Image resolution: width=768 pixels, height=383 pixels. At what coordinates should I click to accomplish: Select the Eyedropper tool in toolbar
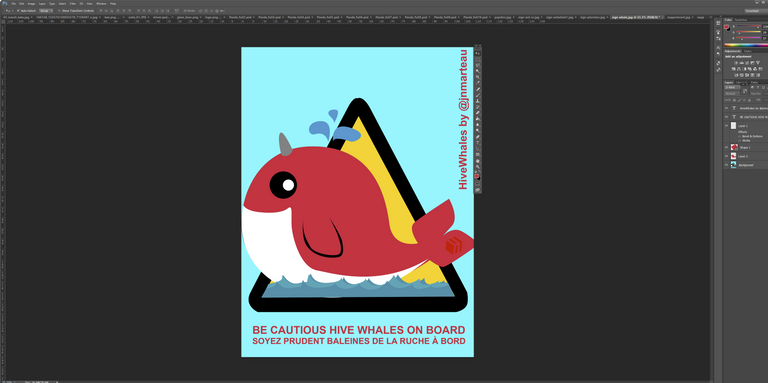478,83
